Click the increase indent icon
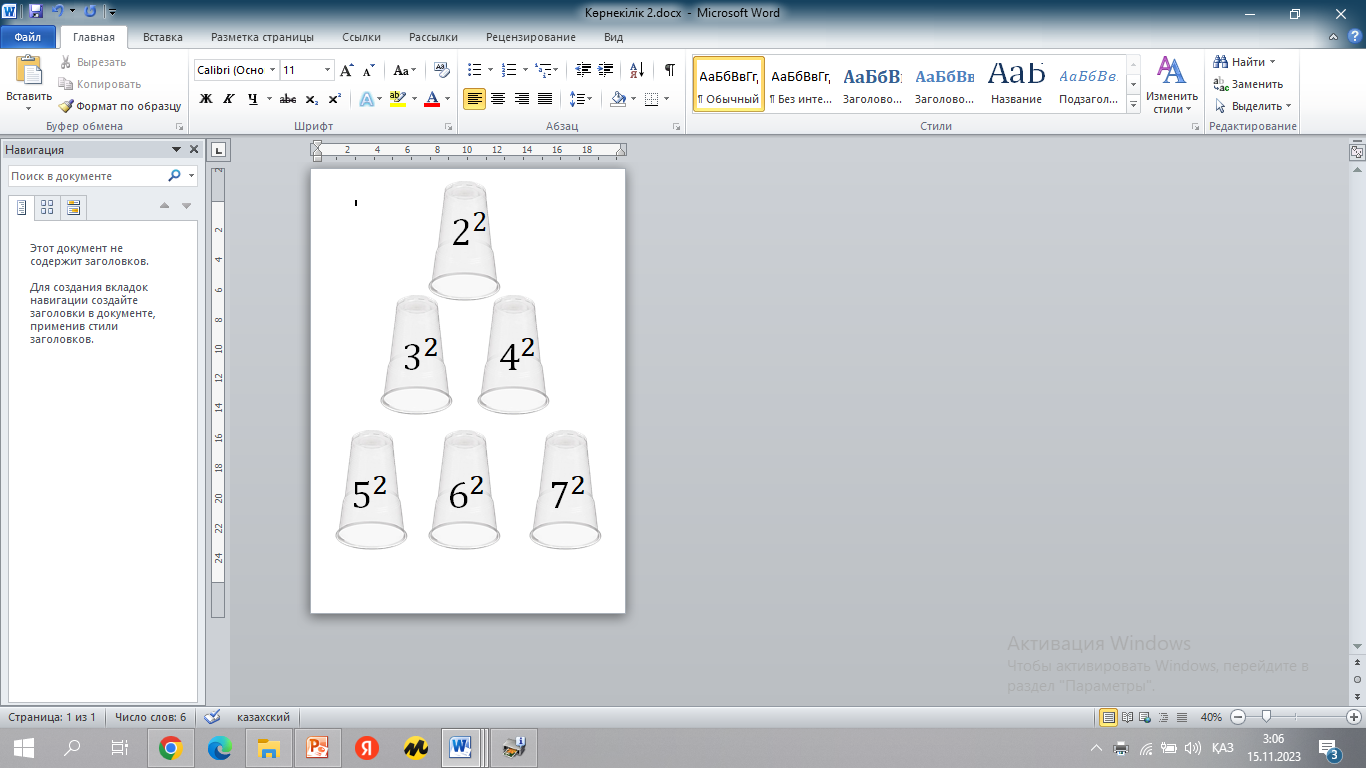 pos(604,70)
